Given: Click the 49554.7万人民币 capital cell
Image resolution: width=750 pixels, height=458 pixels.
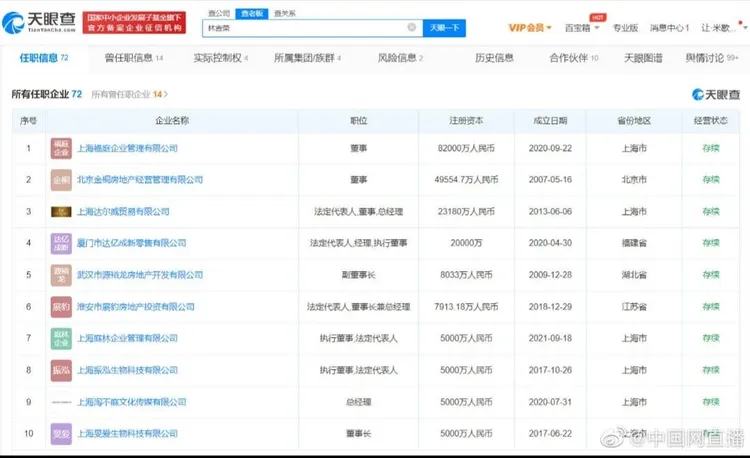Looking at the screenshot, I should tap(466, 180).
